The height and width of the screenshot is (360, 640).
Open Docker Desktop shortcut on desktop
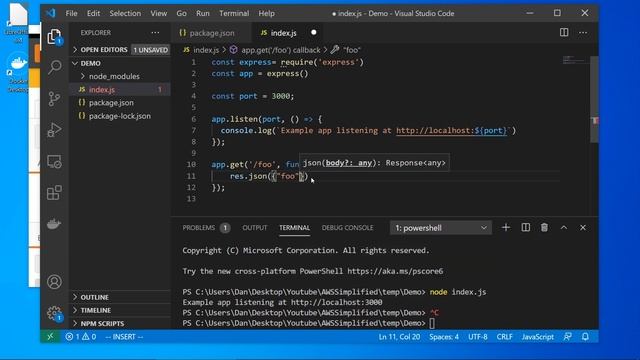18,73
